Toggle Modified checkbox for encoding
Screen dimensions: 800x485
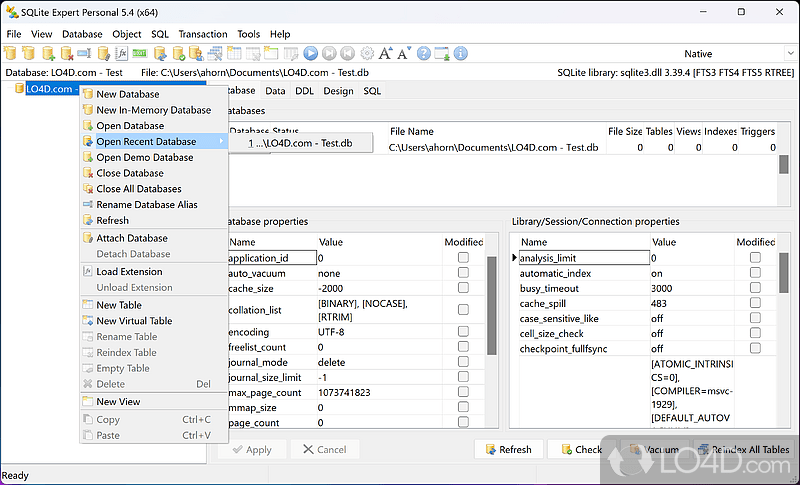tap(463, 331)
